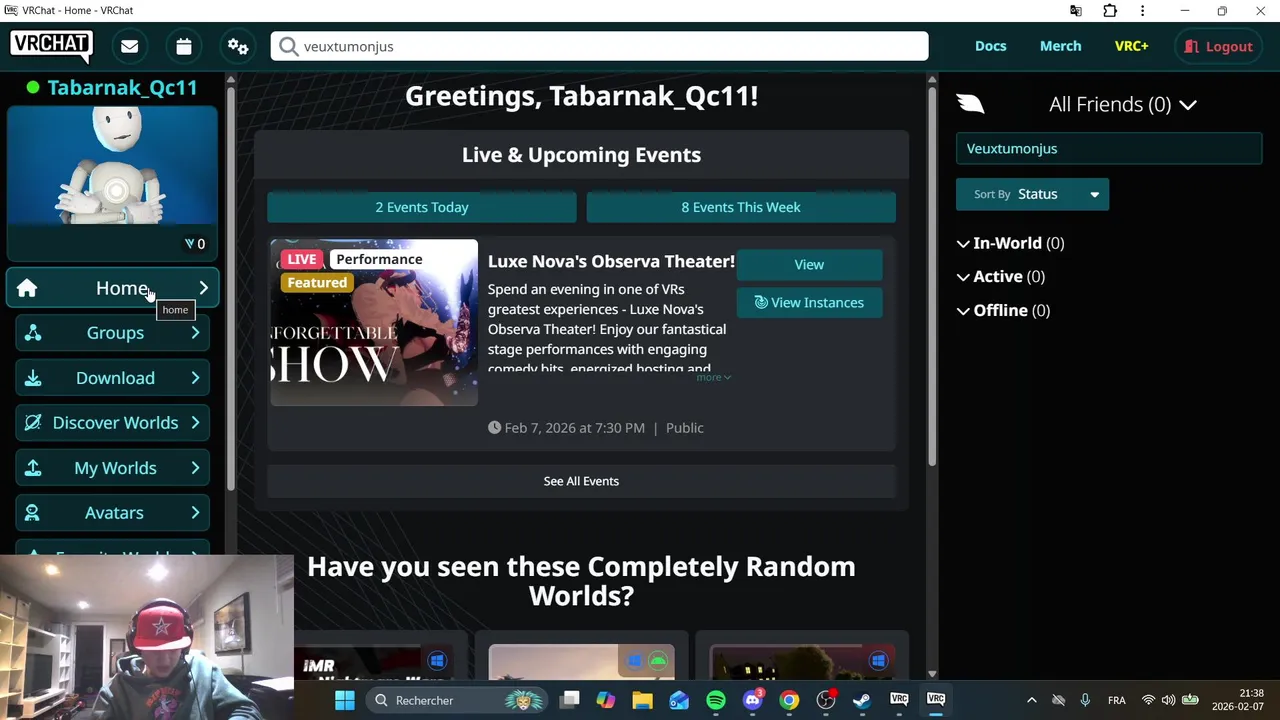
Task: Click the main search field
Action: pyautogui.click(x=599, y=46)
